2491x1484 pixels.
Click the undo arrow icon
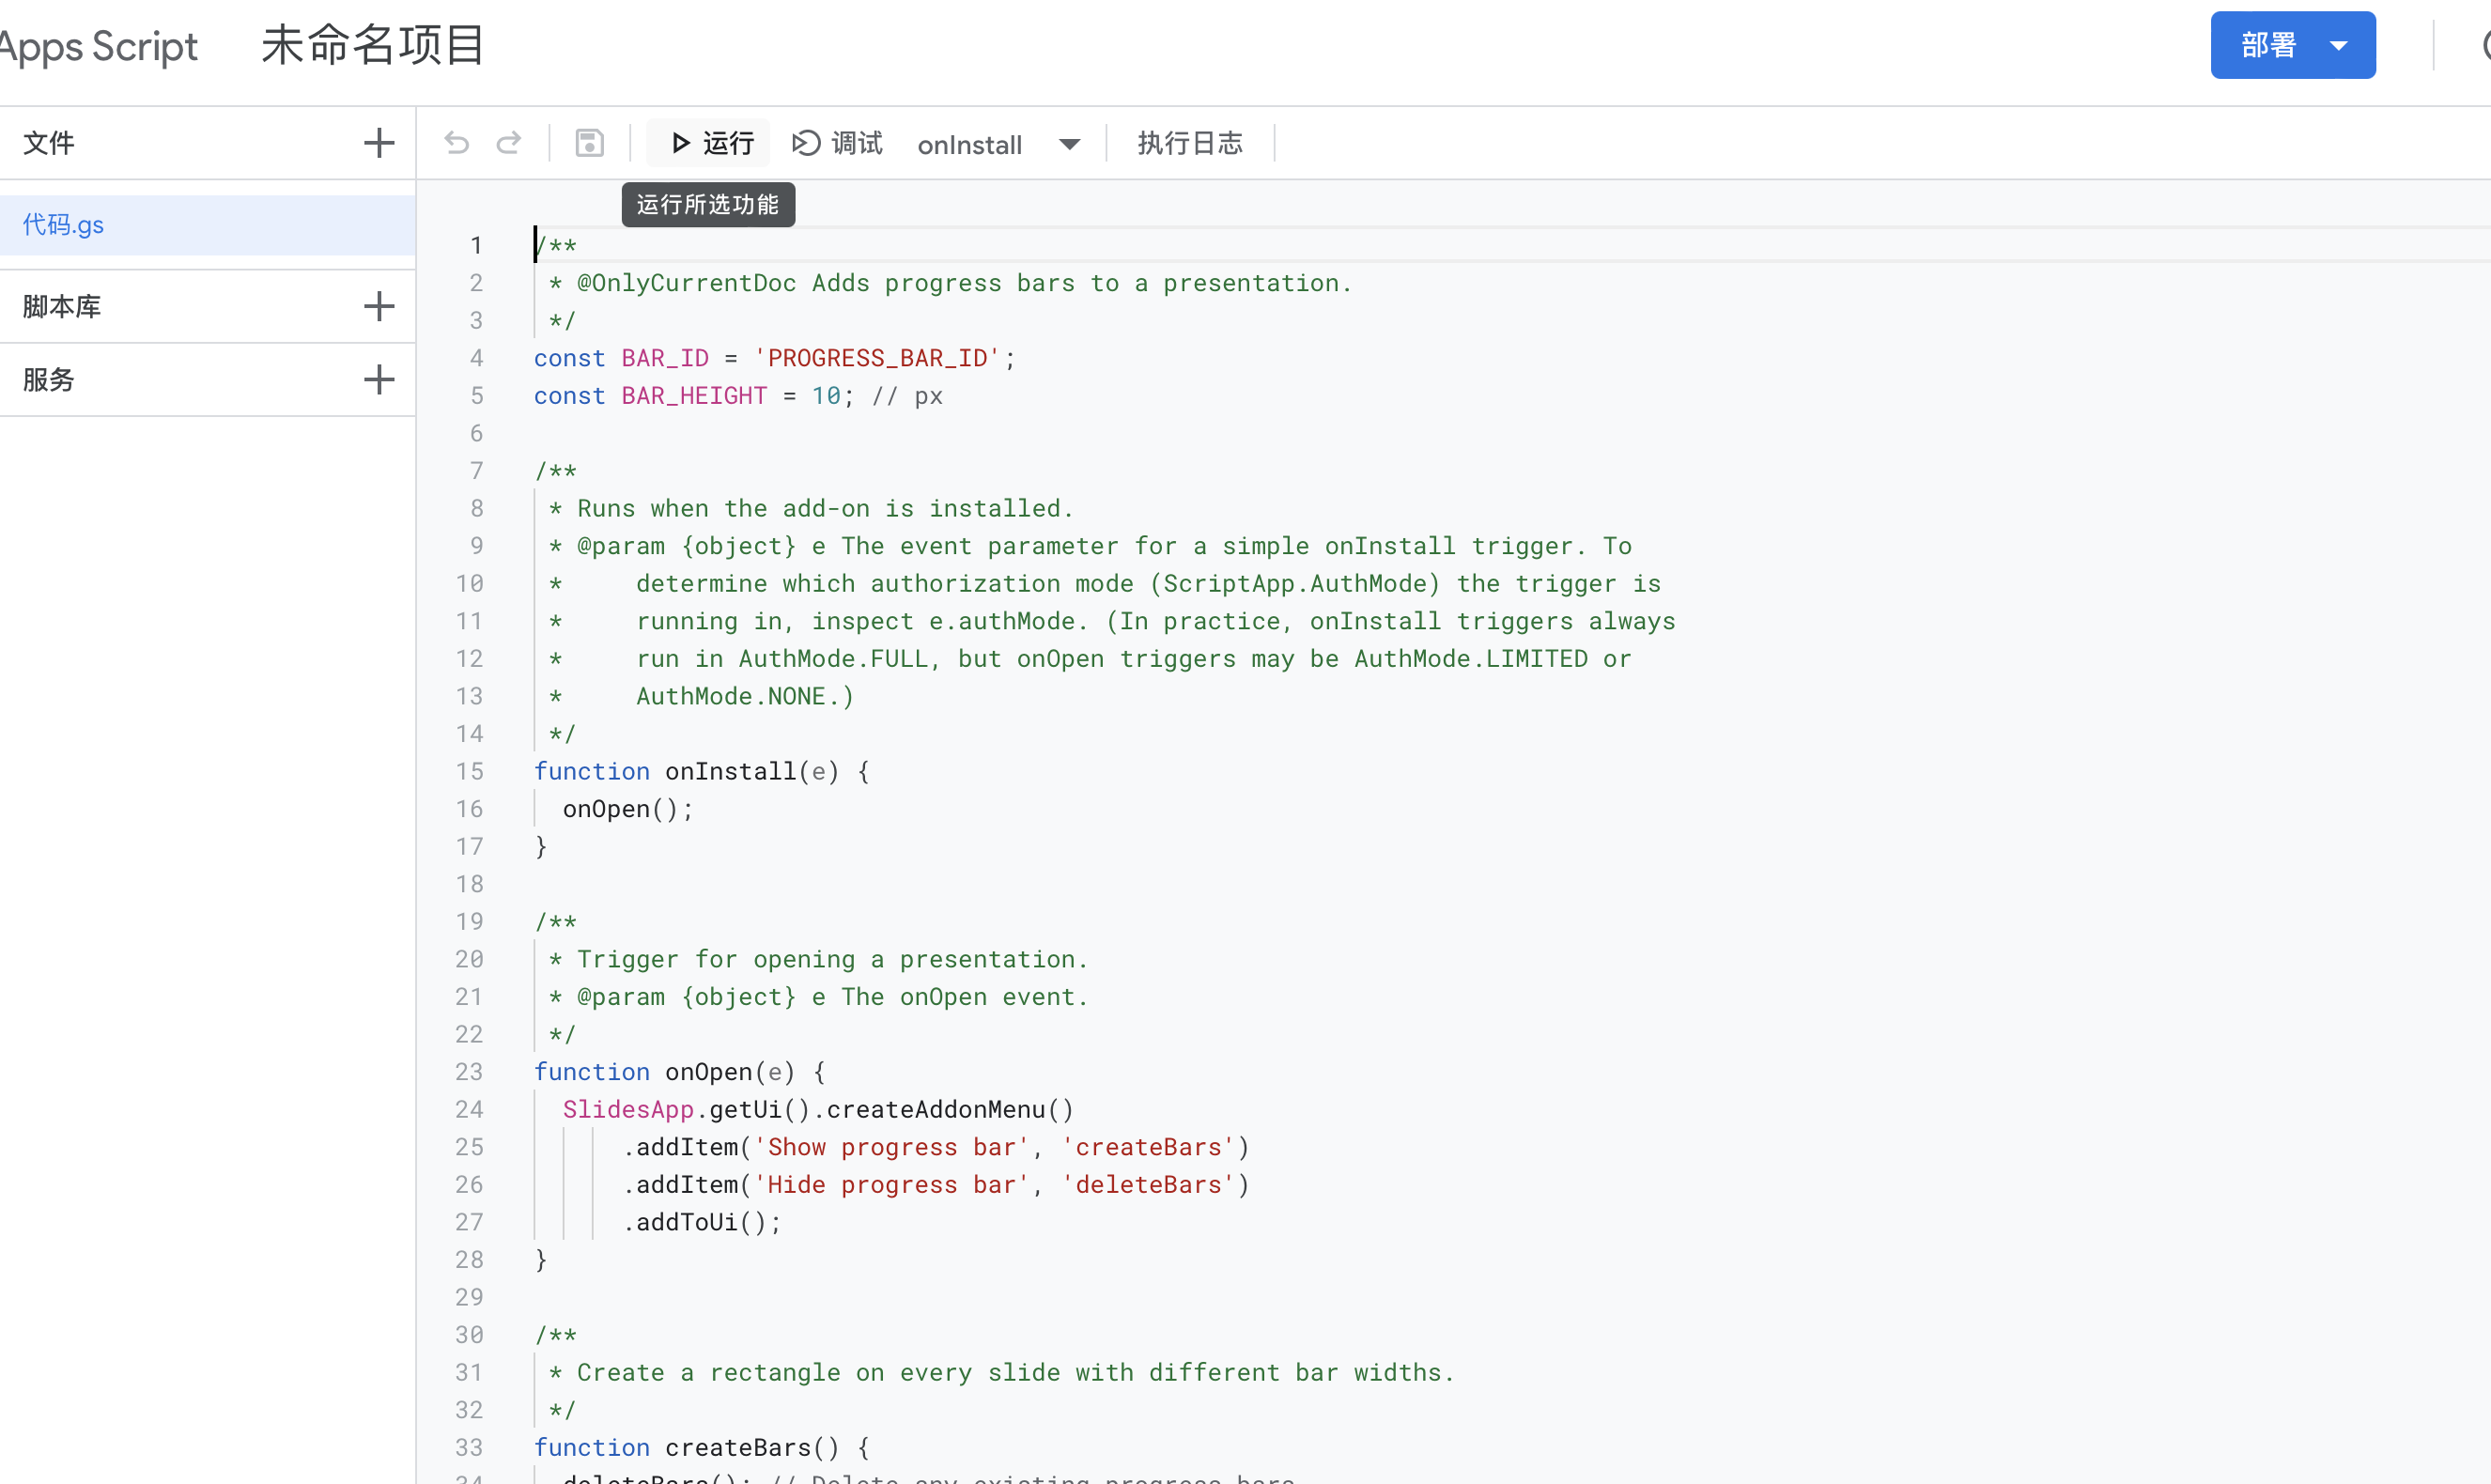click(x=457, y=143)
